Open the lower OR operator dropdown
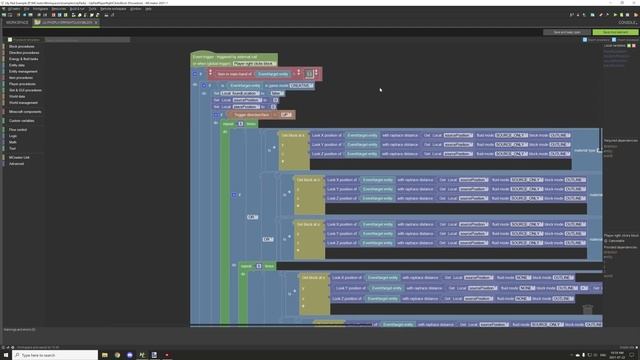 point(268,239)
